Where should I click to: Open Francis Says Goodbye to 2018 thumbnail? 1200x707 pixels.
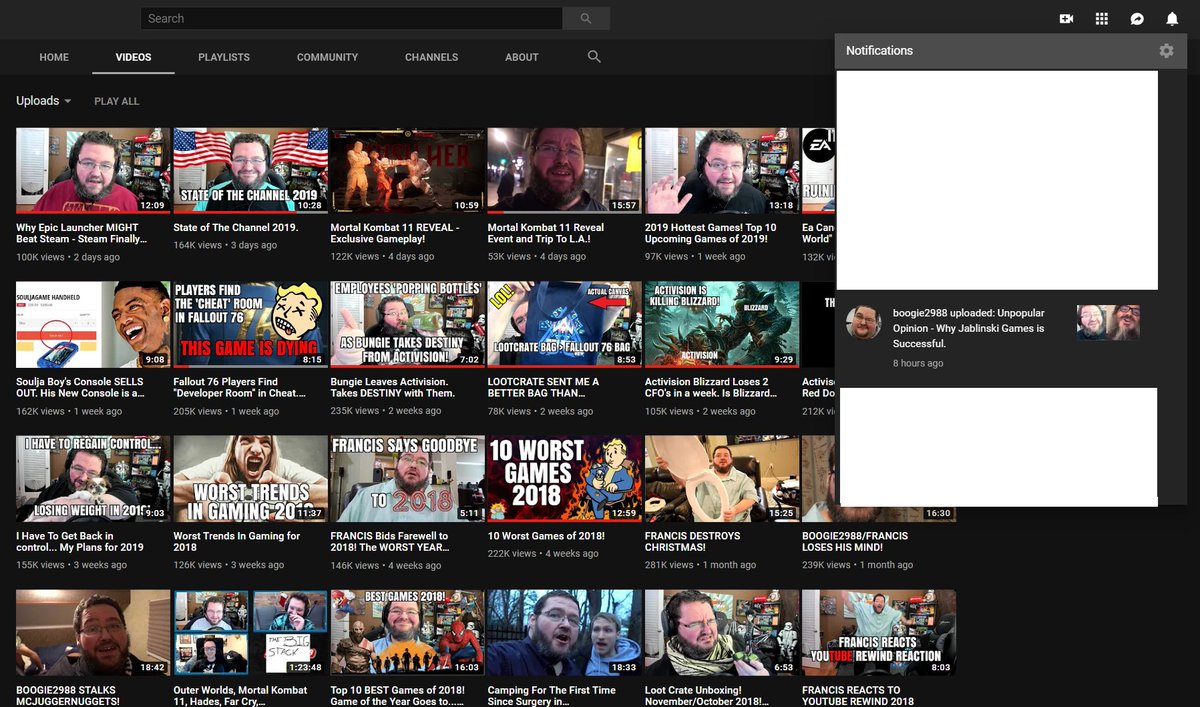[x=407, y=478]
